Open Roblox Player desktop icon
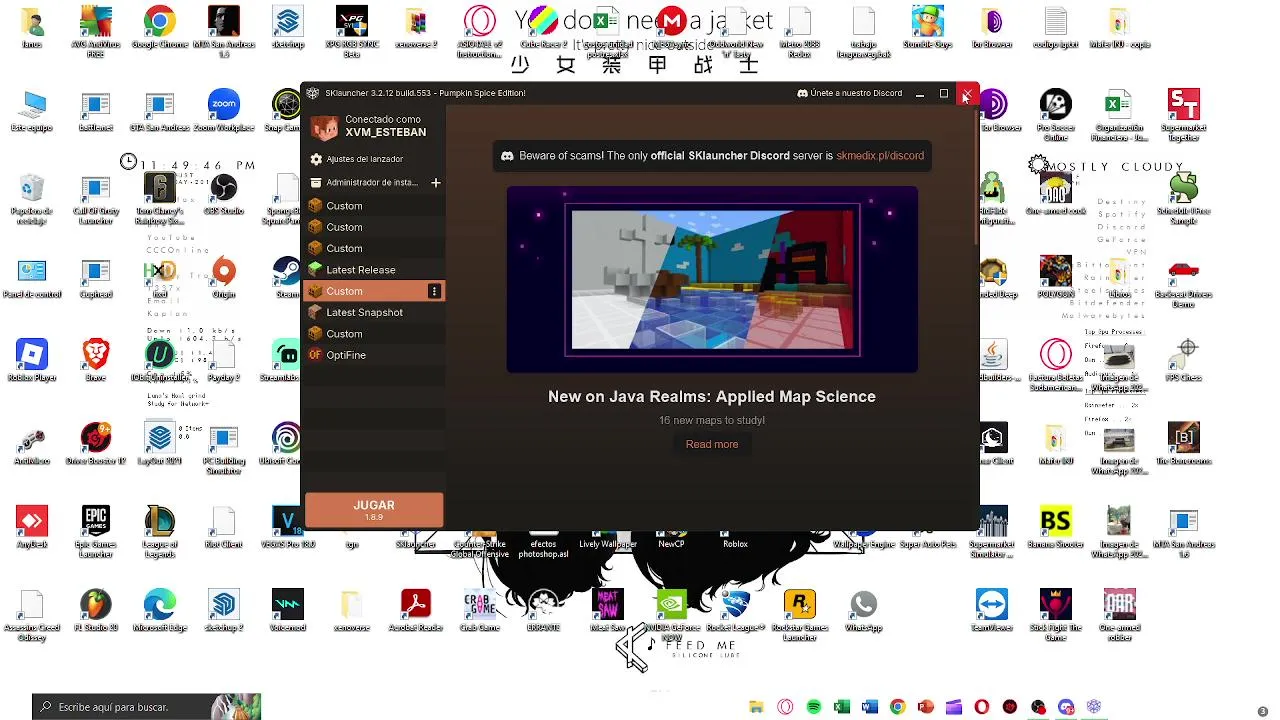Viewport: 1280px width, 720px height. click(x=32, y=361)
